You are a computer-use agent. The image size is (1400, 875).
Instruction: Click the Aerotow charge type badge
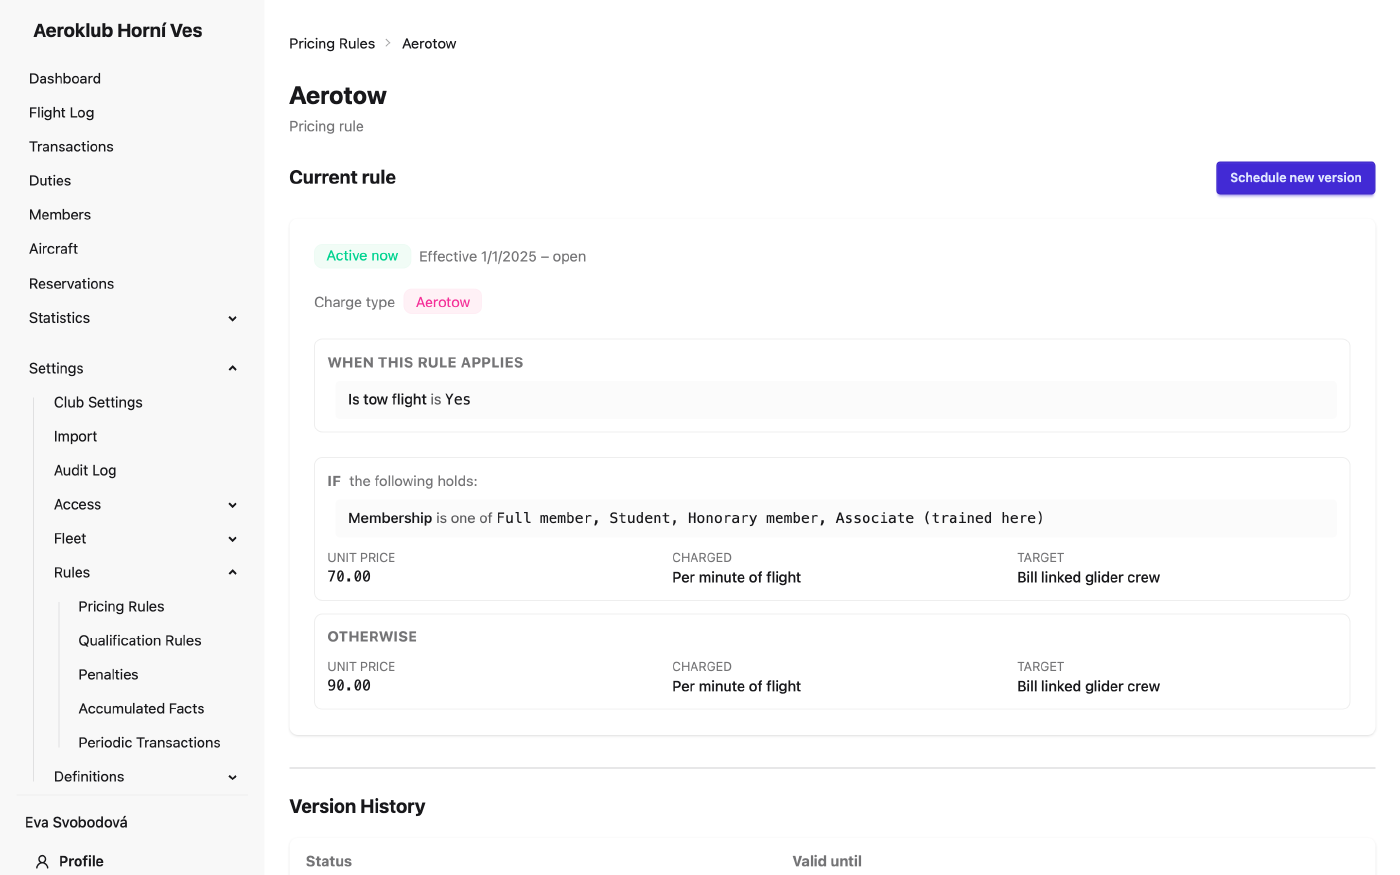[x=443, y=302]
